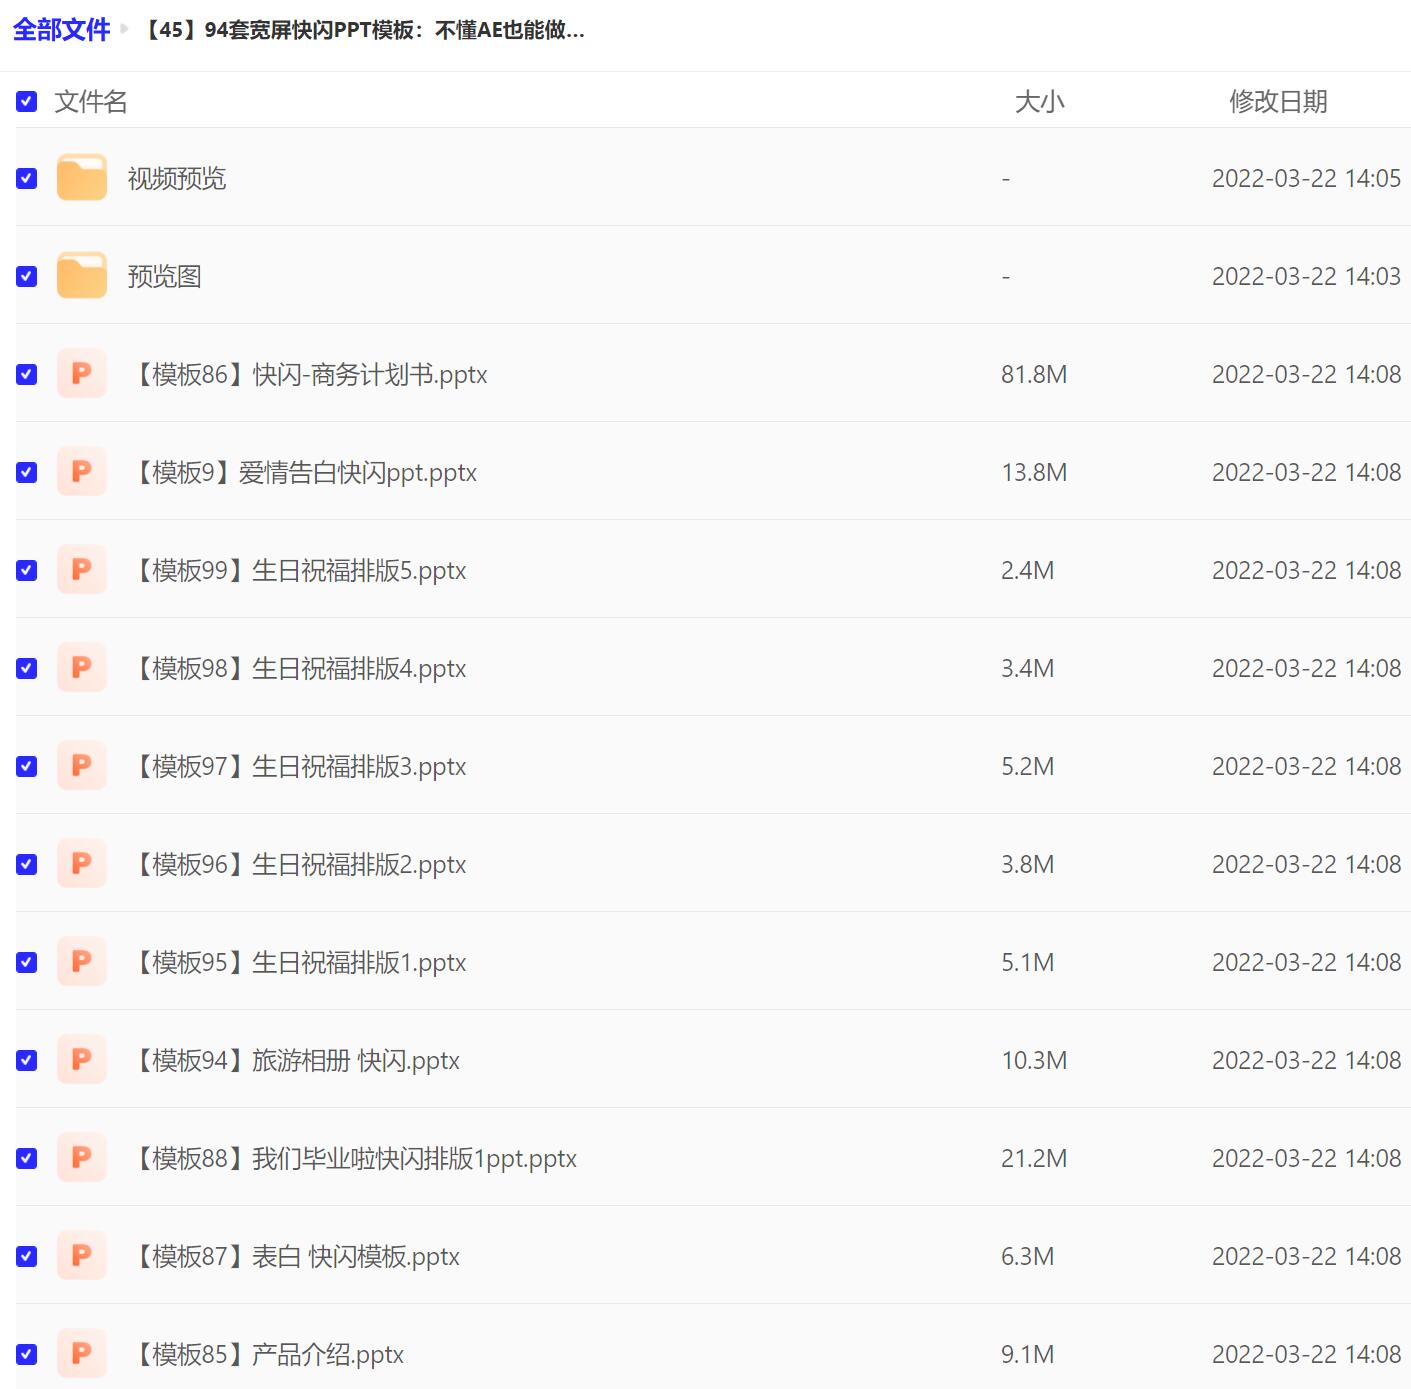Click the current folder breadcrumb 【45】94套宽屏快闪PPT模板

(362, 30)
